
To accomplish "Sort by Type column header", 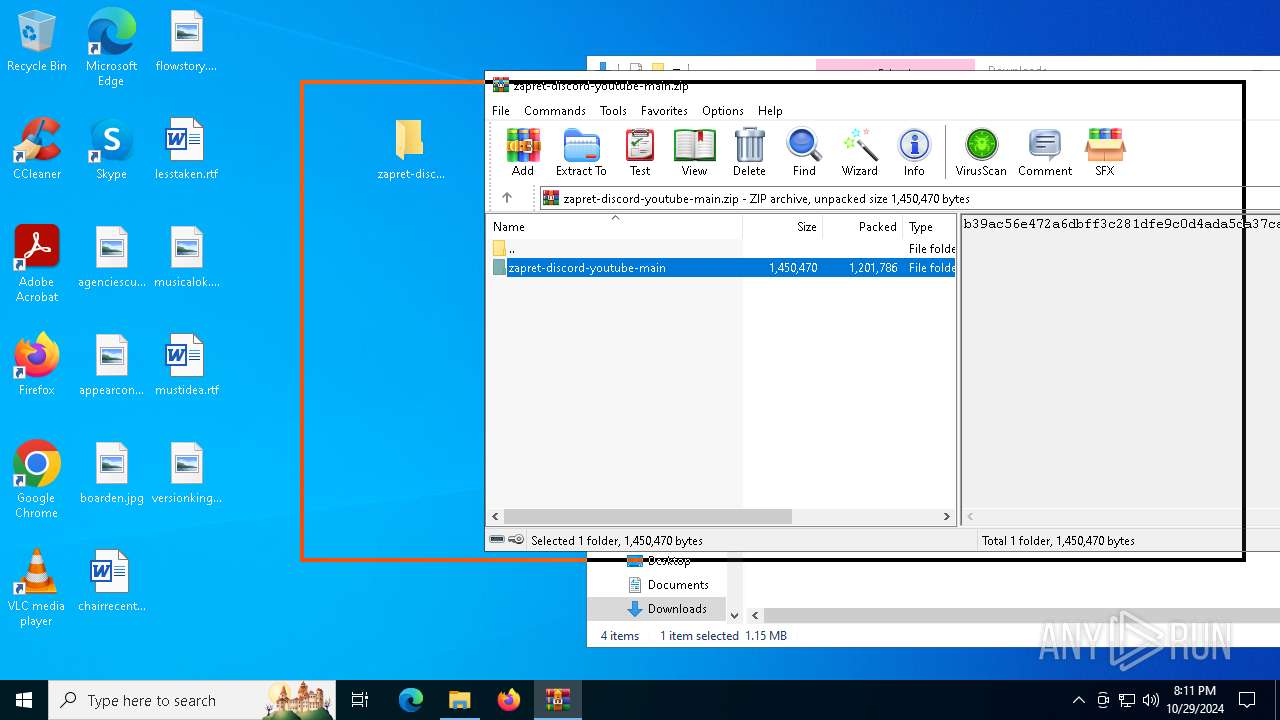I will 930,227.
